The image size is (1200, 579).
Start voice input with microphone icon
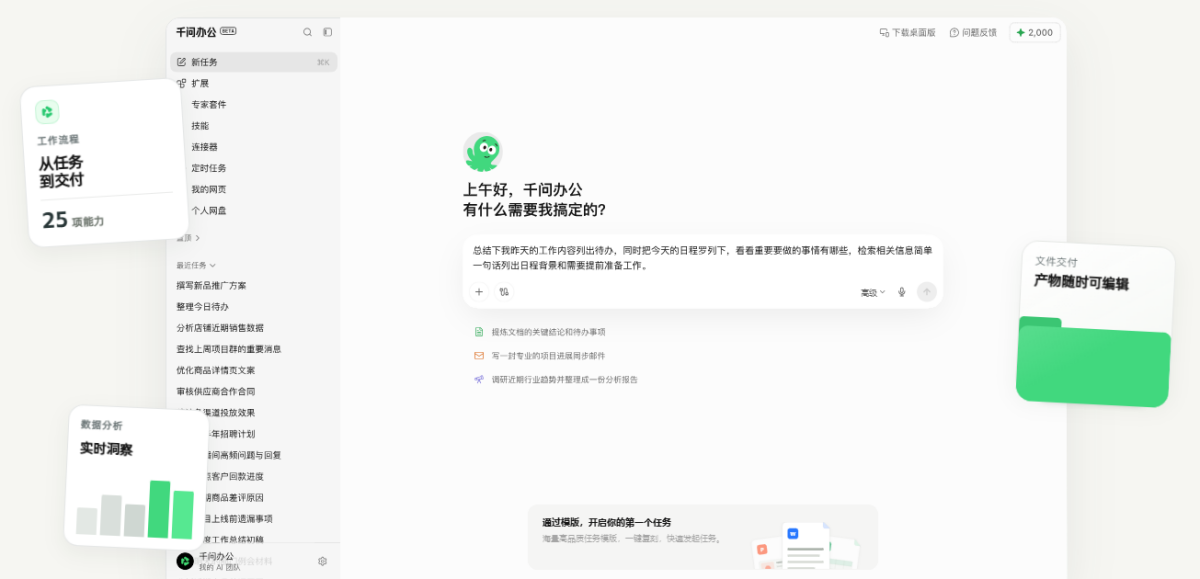pos(901,292)
